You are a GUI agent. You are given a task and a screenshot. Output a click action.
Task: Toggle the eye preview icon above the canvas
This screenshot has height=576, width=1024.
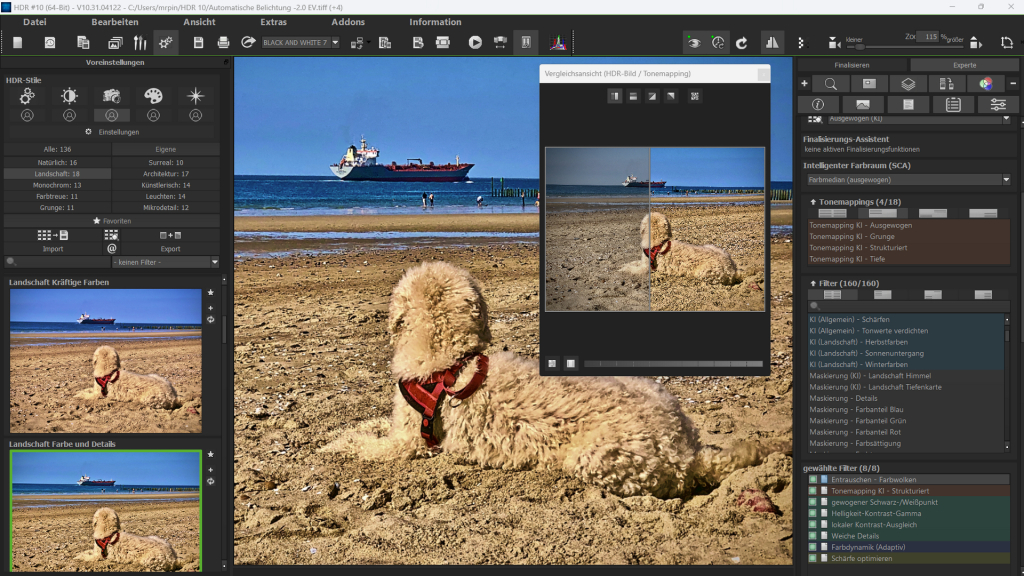click(695, 41)
